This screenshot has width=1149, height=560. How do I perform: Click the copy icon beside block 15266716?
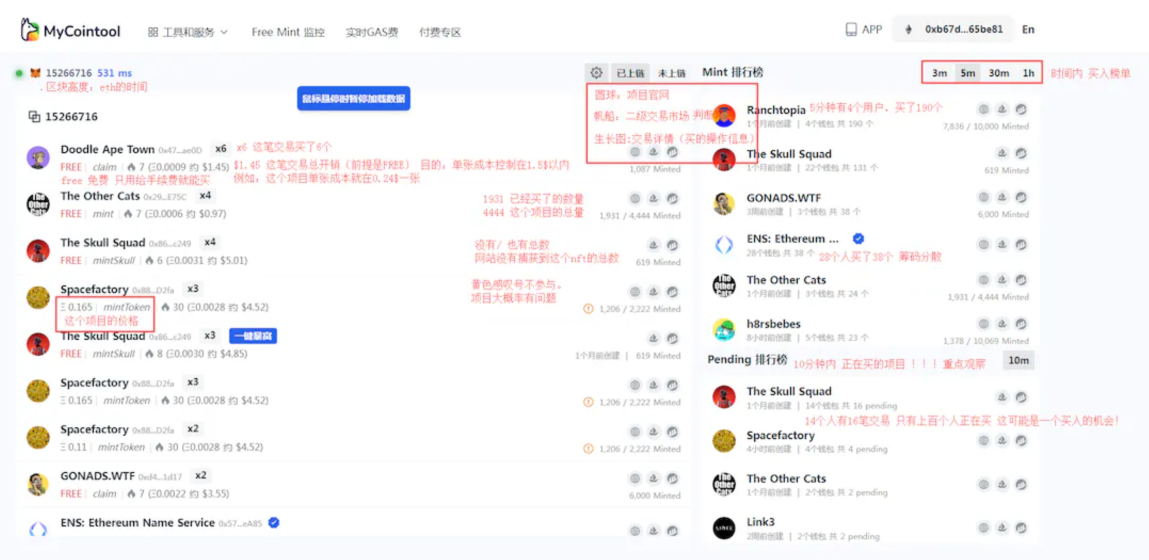click(x=34, y=117)
